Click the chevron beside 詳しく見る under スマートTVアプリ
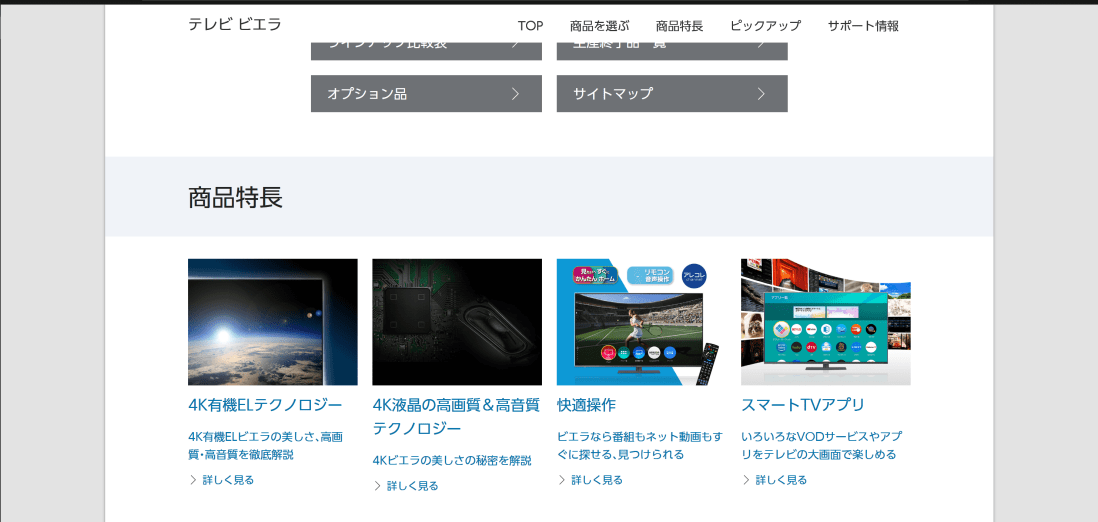1098x522 pixels. coord(746,480)
